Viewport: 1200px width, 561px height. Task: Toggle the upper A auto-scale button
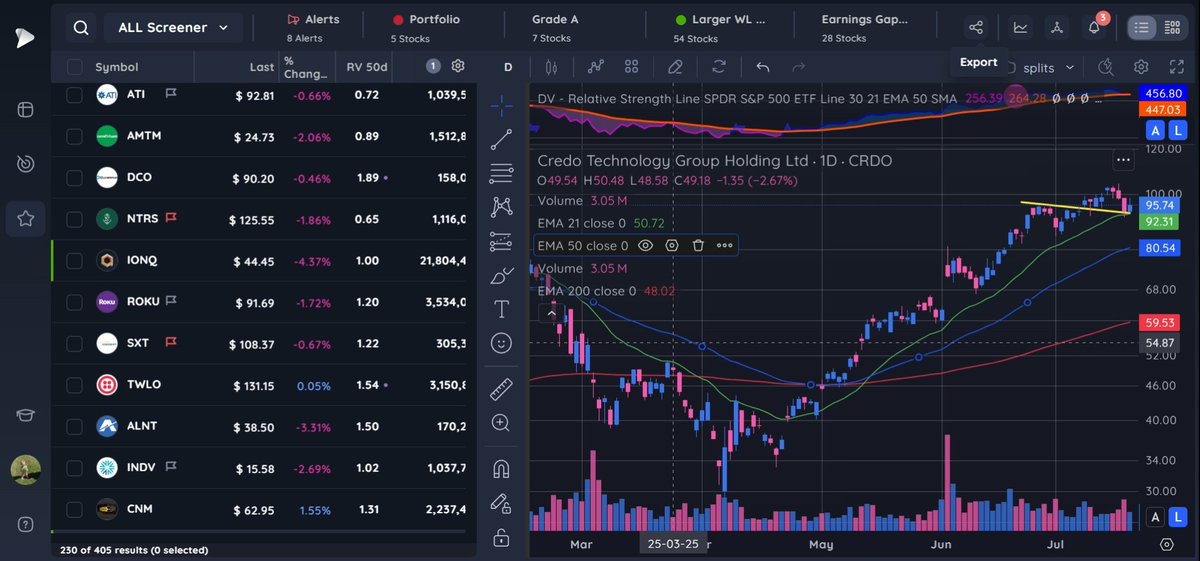1156,131
